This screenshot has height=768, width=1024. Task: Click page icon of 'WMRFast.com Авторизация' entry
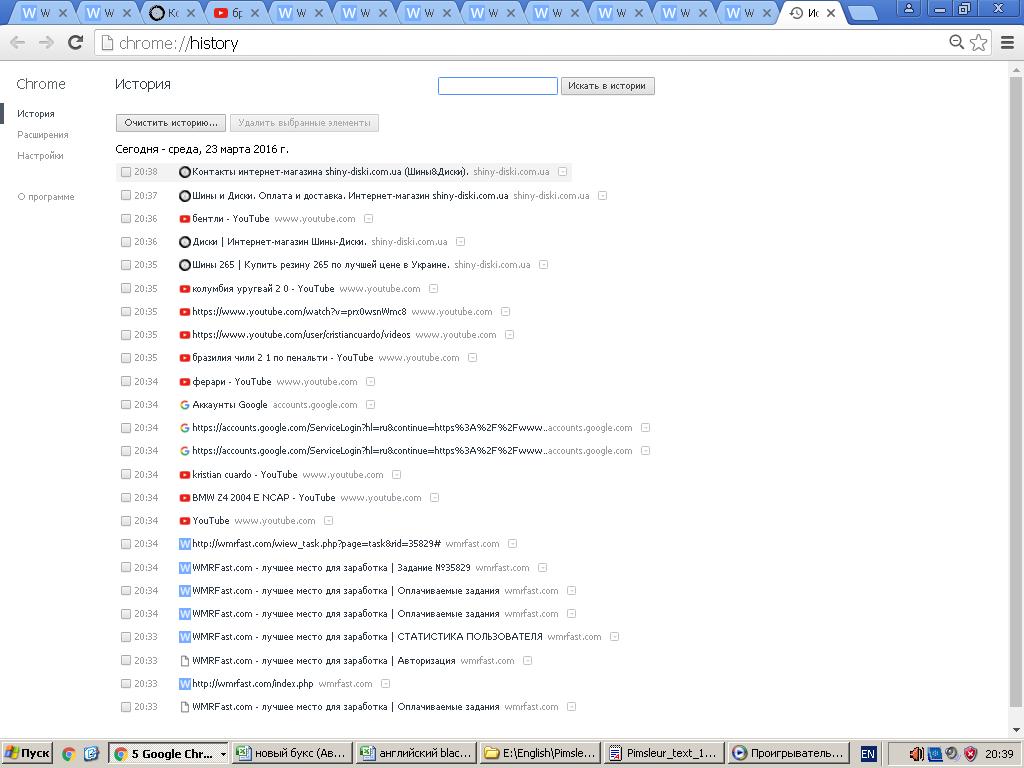pos(185,661)
